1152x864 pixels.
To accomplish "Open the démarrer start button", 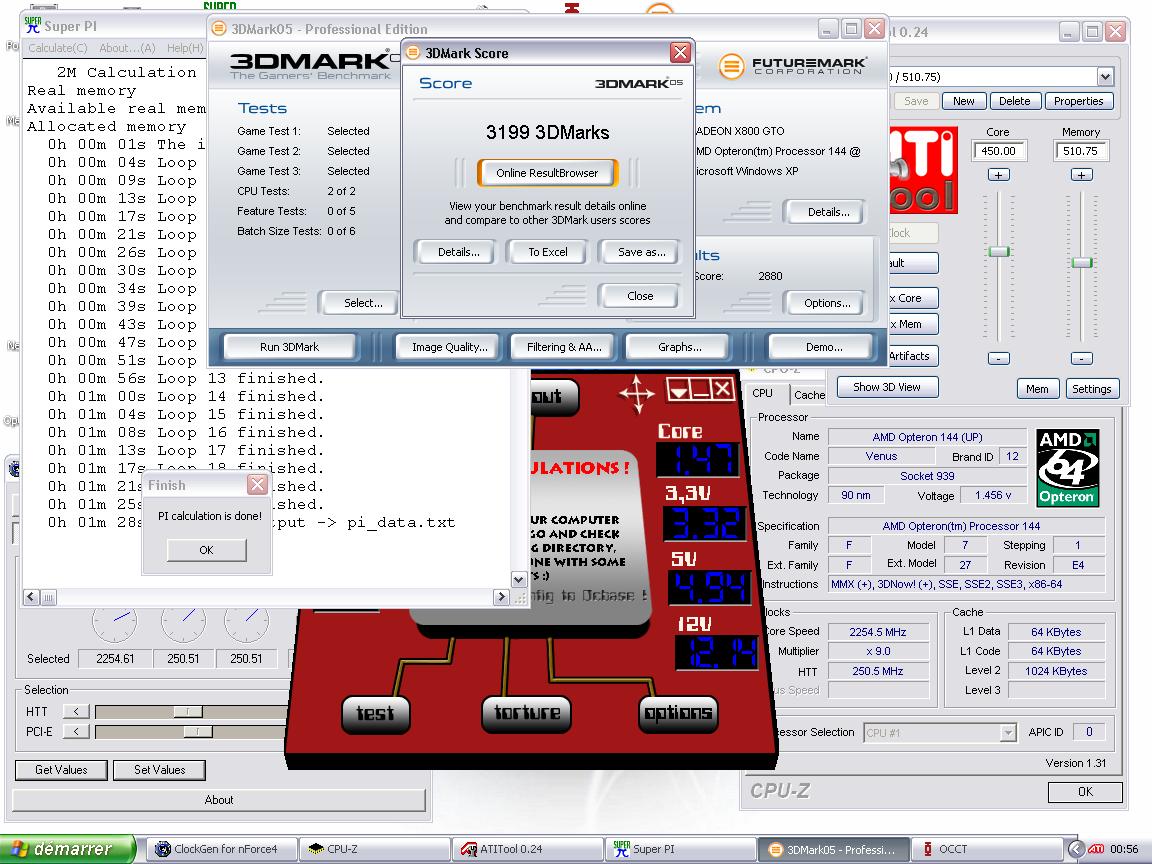I will [68, 849].
